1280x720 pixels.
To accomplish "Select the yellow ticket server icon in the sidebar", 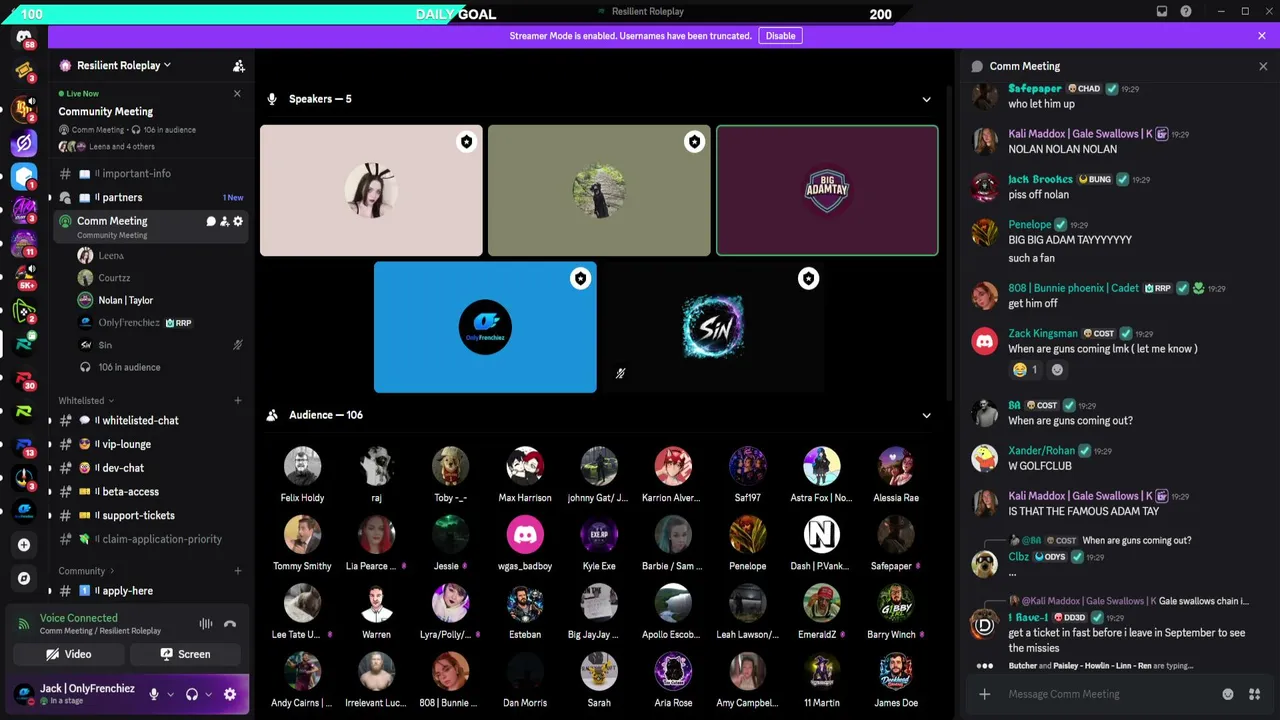I will click(24, 72).
